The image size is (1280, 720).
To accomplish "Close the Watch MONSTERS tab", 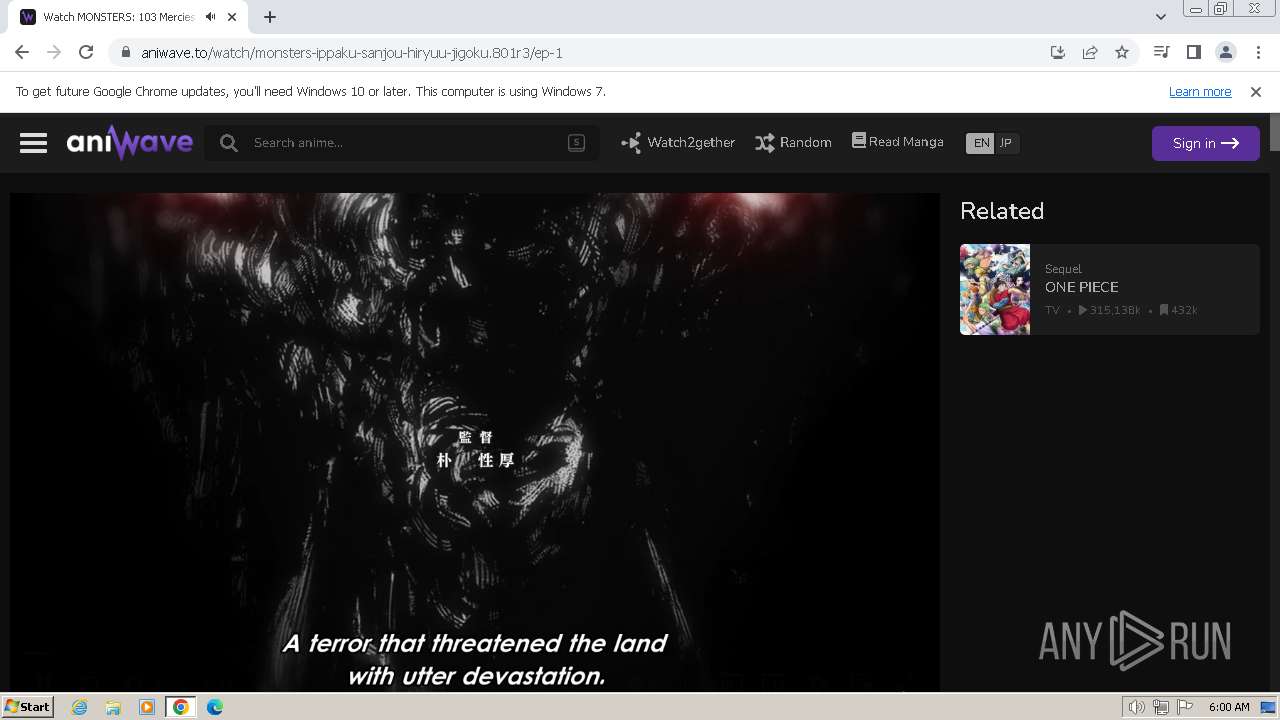I will tap(232, 17).
